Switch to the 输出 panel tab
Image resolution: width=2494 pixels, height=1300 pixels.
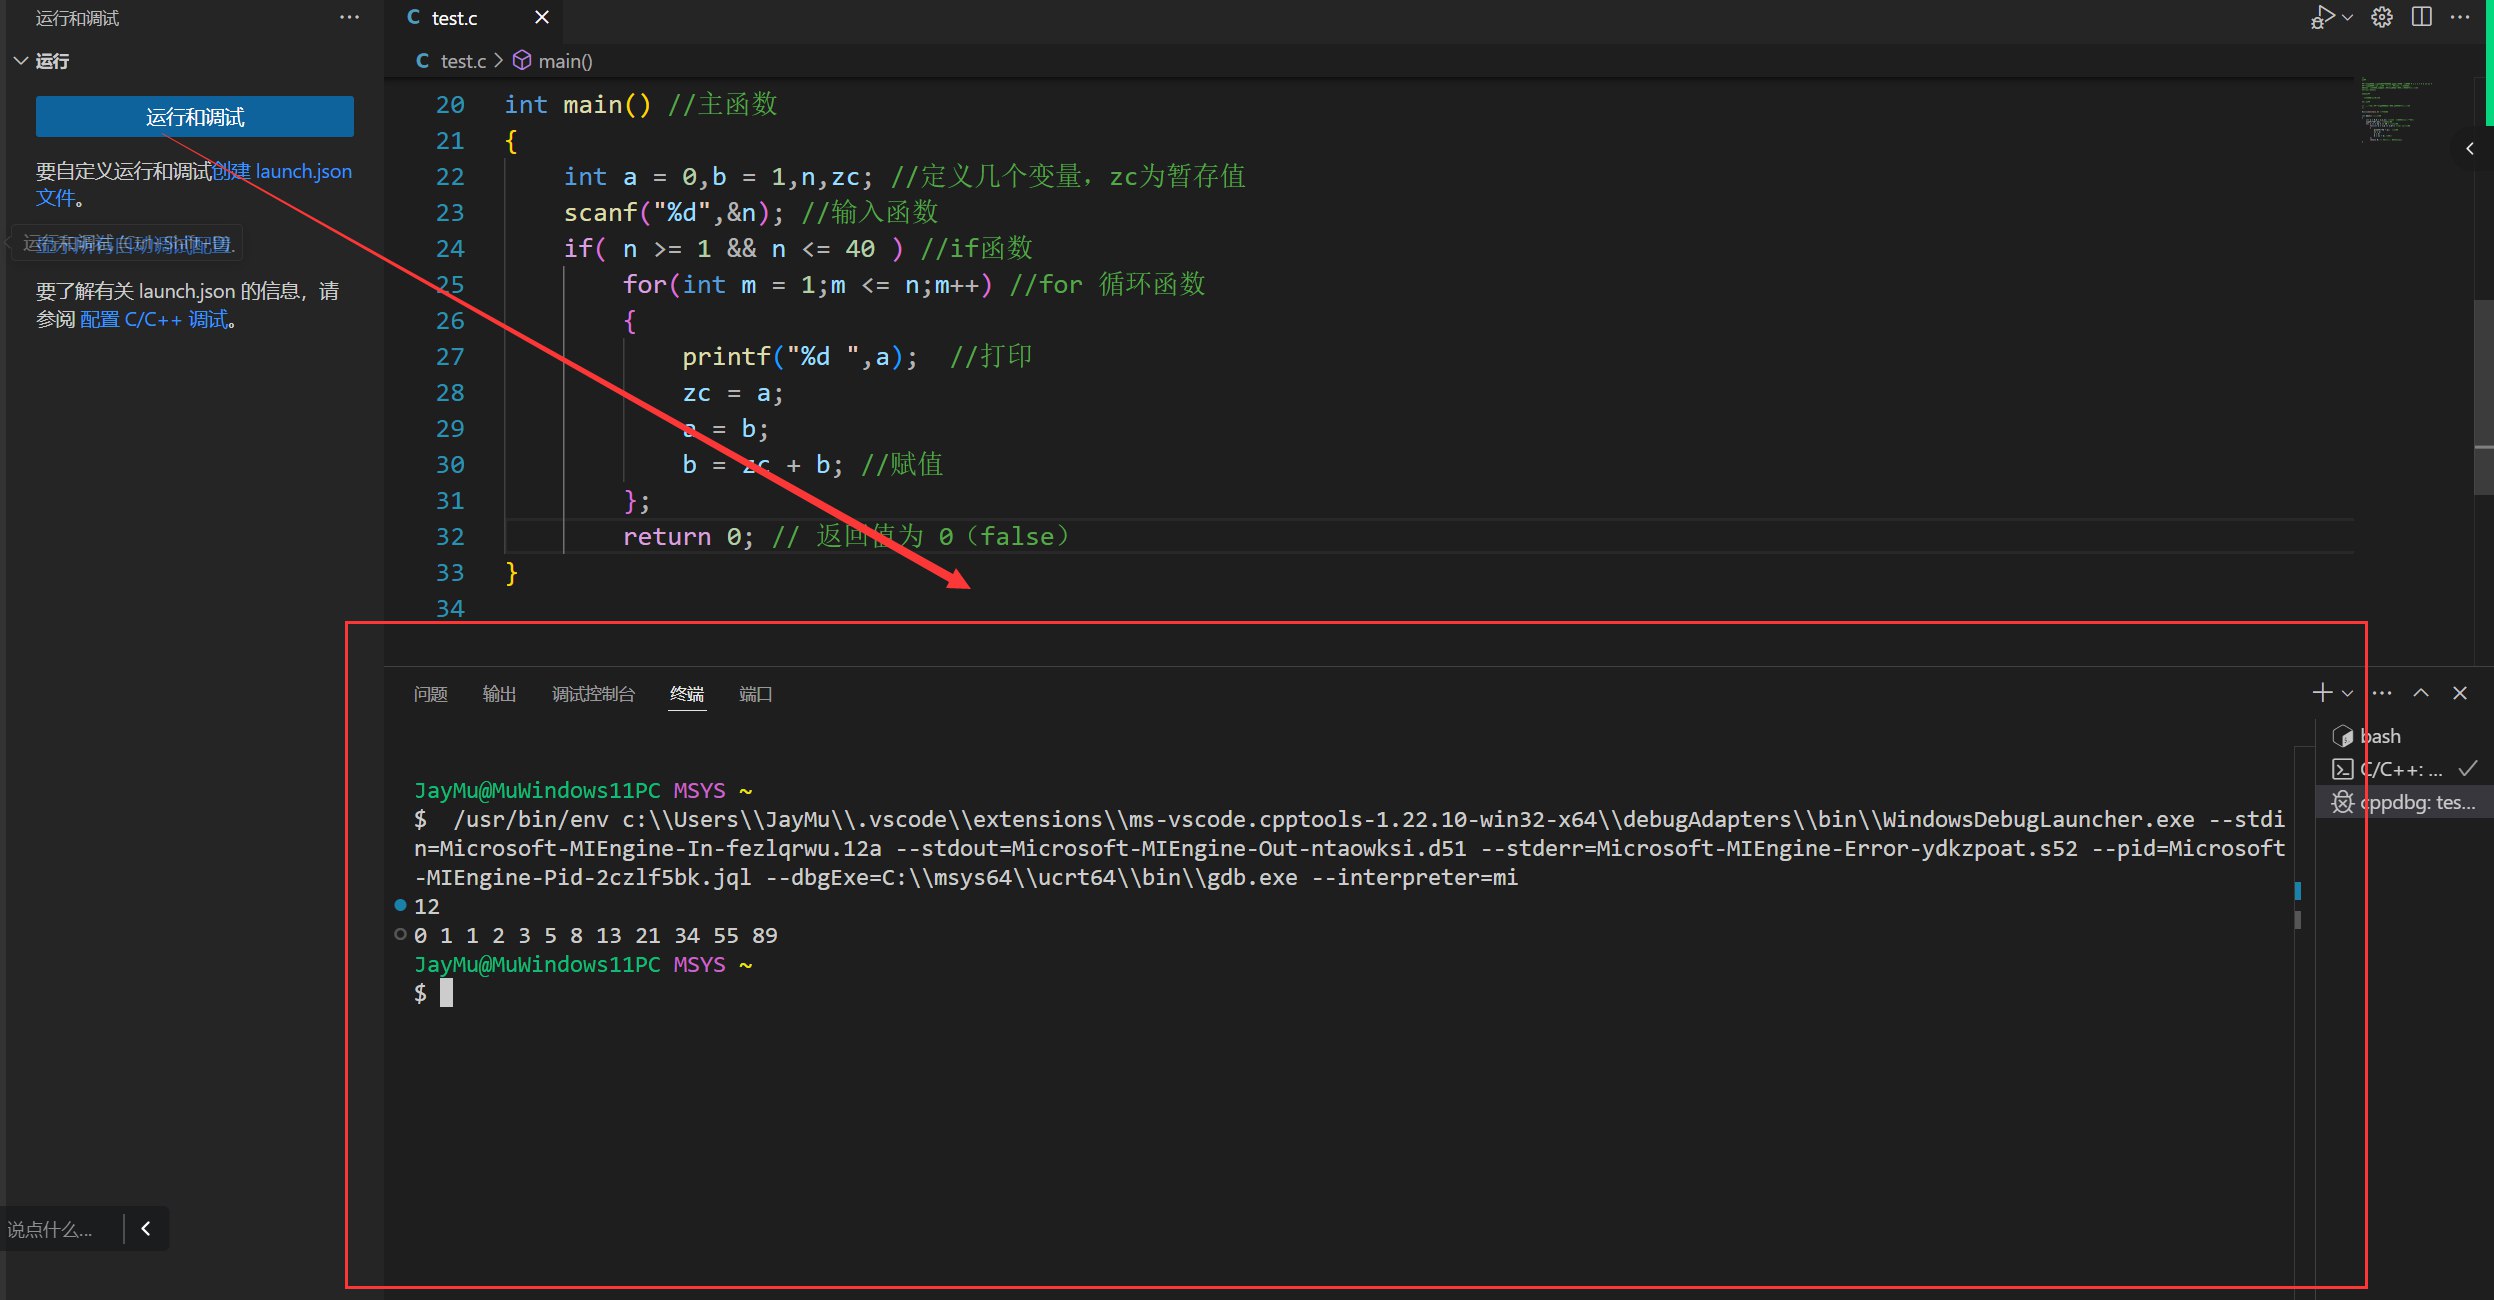tap(499, 694)
